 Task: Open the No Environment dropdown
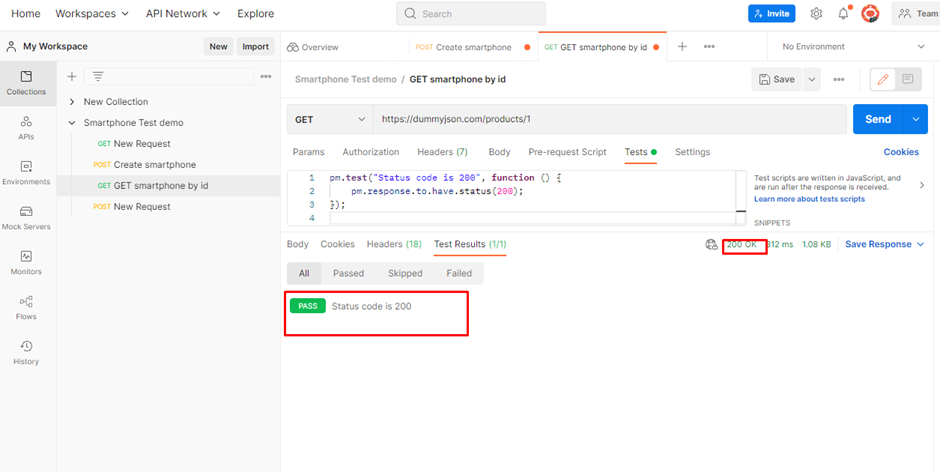[x=854, y=47]
